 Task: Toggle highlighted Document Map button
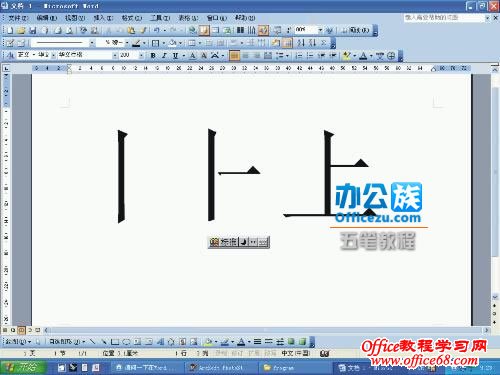coord(204,31)
